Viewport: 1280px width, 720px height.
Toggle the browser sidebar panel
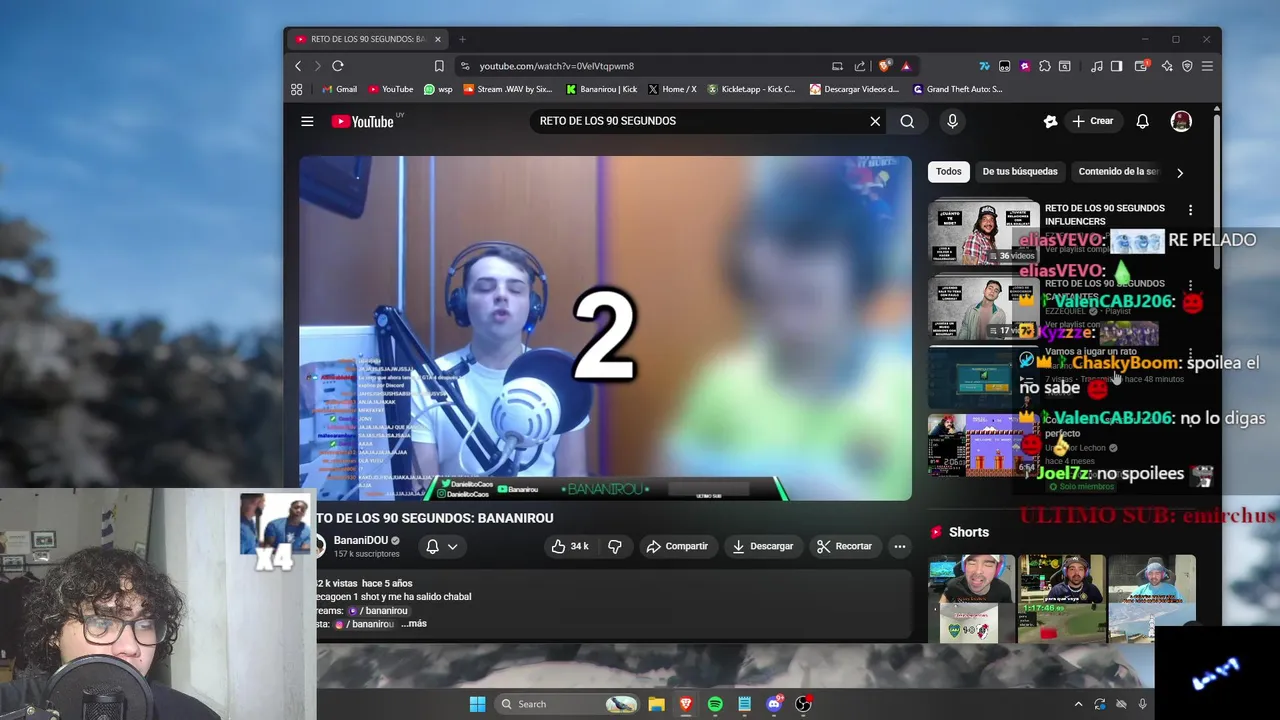1116,66
